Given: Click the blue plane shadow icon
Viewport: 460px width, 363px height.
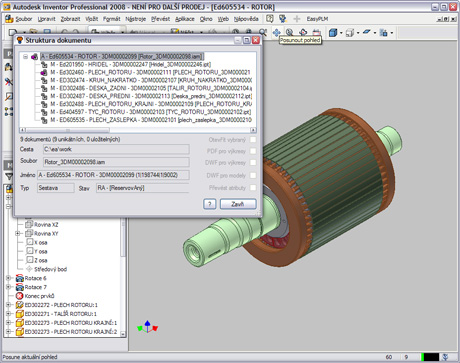Looking at the screenshot, I should (367, 32).
